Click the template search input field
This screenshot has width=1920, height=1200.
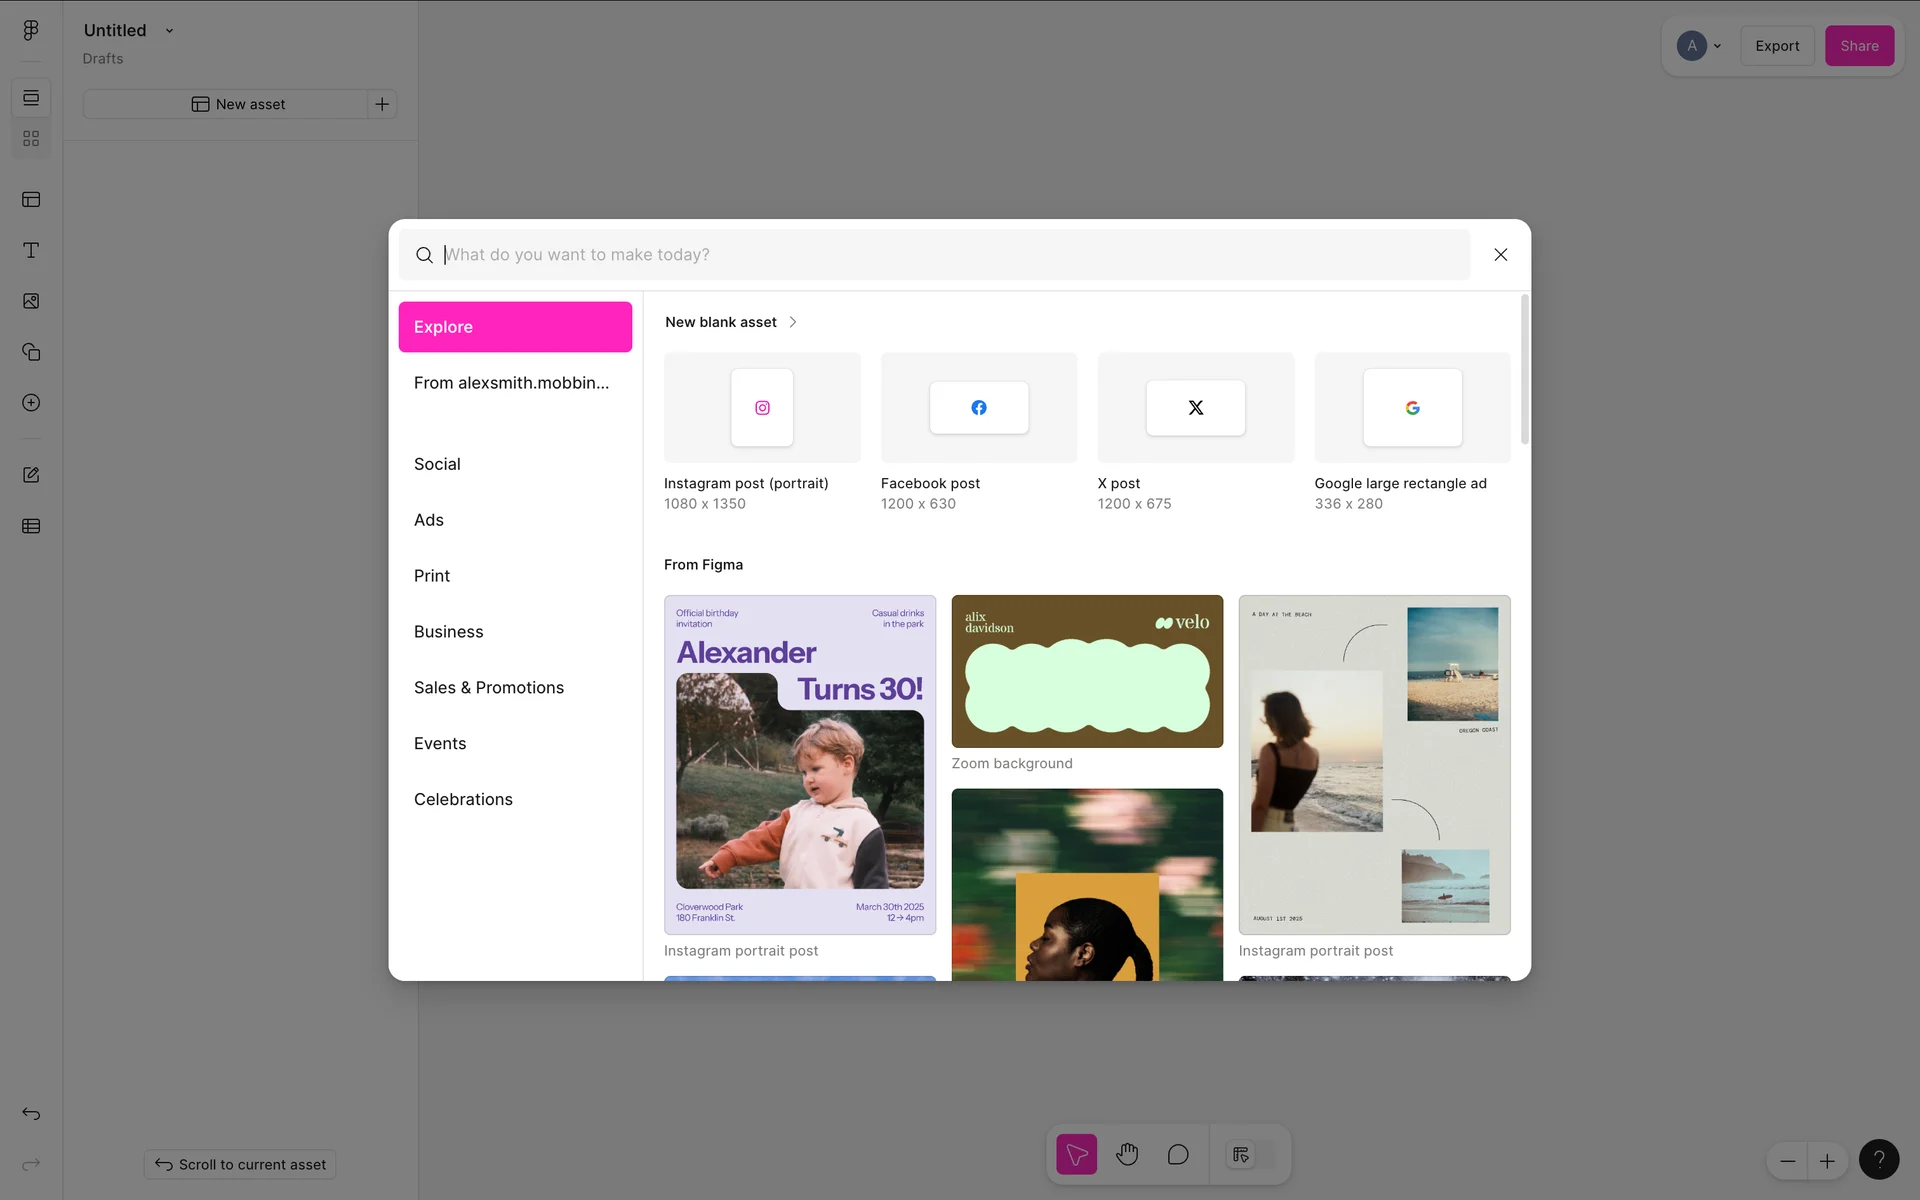(950, 255)
